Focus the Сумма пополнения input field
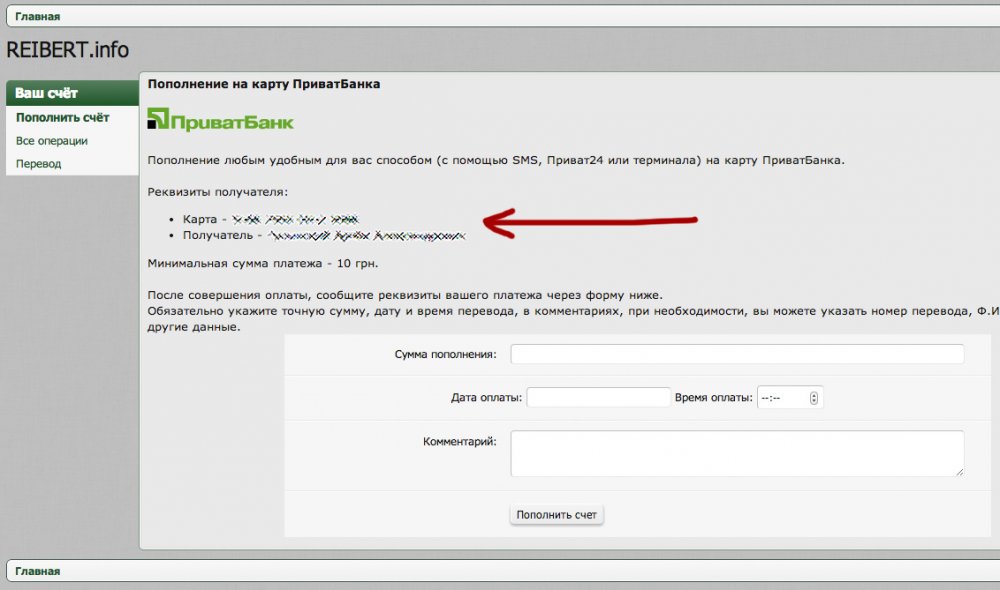 [737, 354]
